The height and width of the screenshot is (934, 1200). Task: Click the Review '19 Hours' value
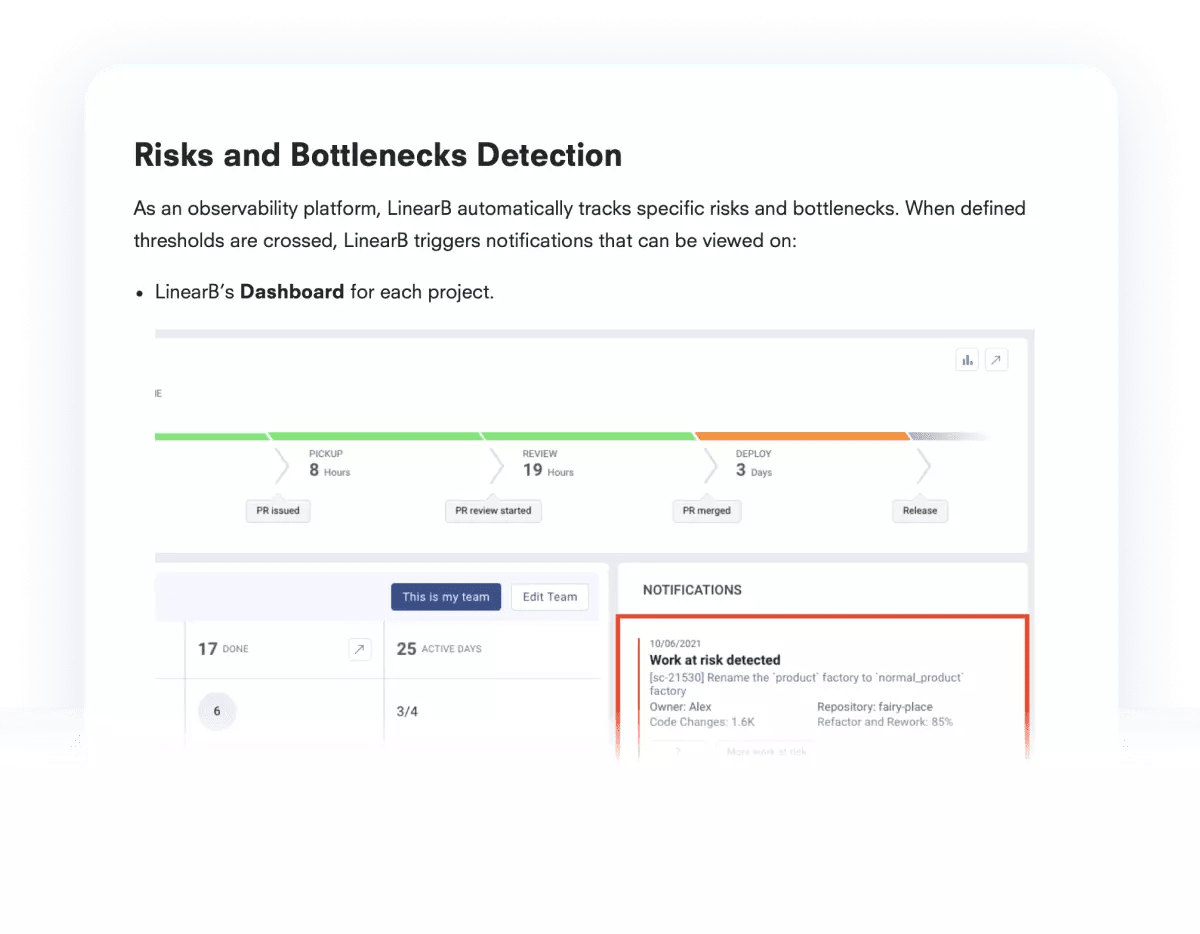coord(548,471)
